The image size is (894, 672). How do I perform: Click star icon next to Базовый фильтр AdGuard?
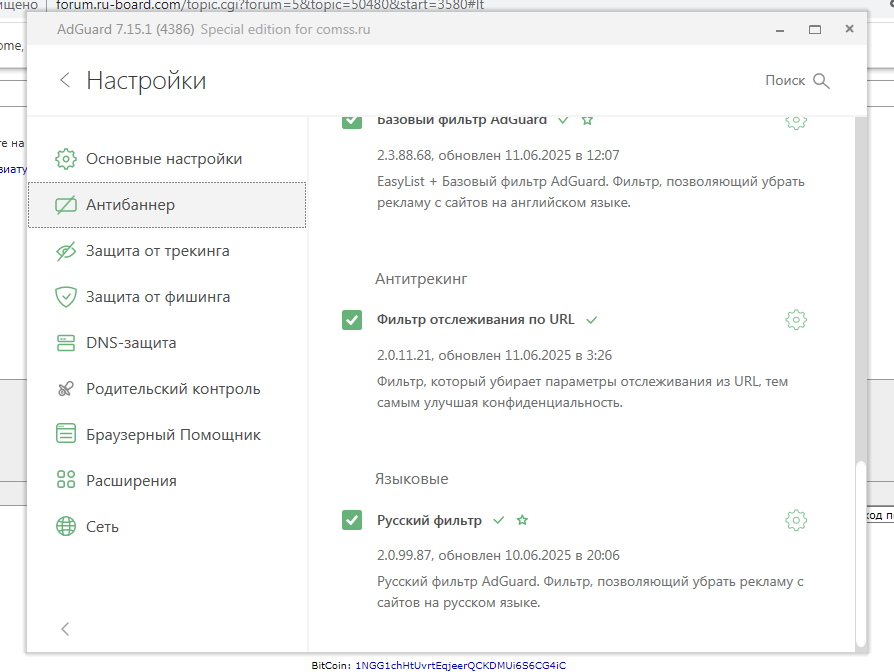click(x=587, y=120)
